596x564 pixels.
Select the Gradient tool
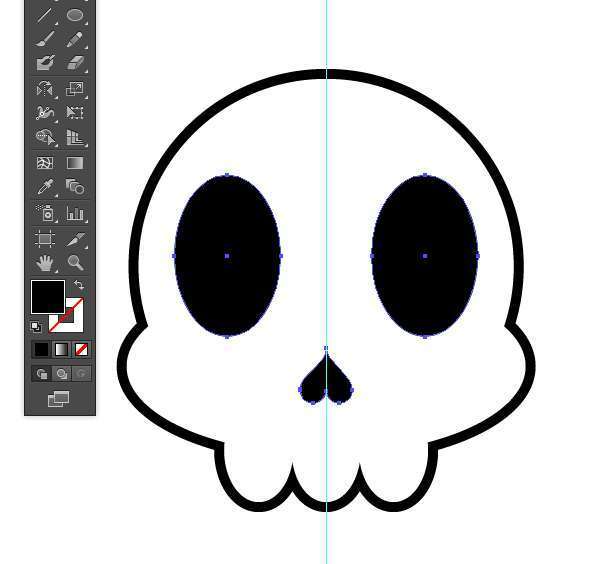[x=75, y=163]
